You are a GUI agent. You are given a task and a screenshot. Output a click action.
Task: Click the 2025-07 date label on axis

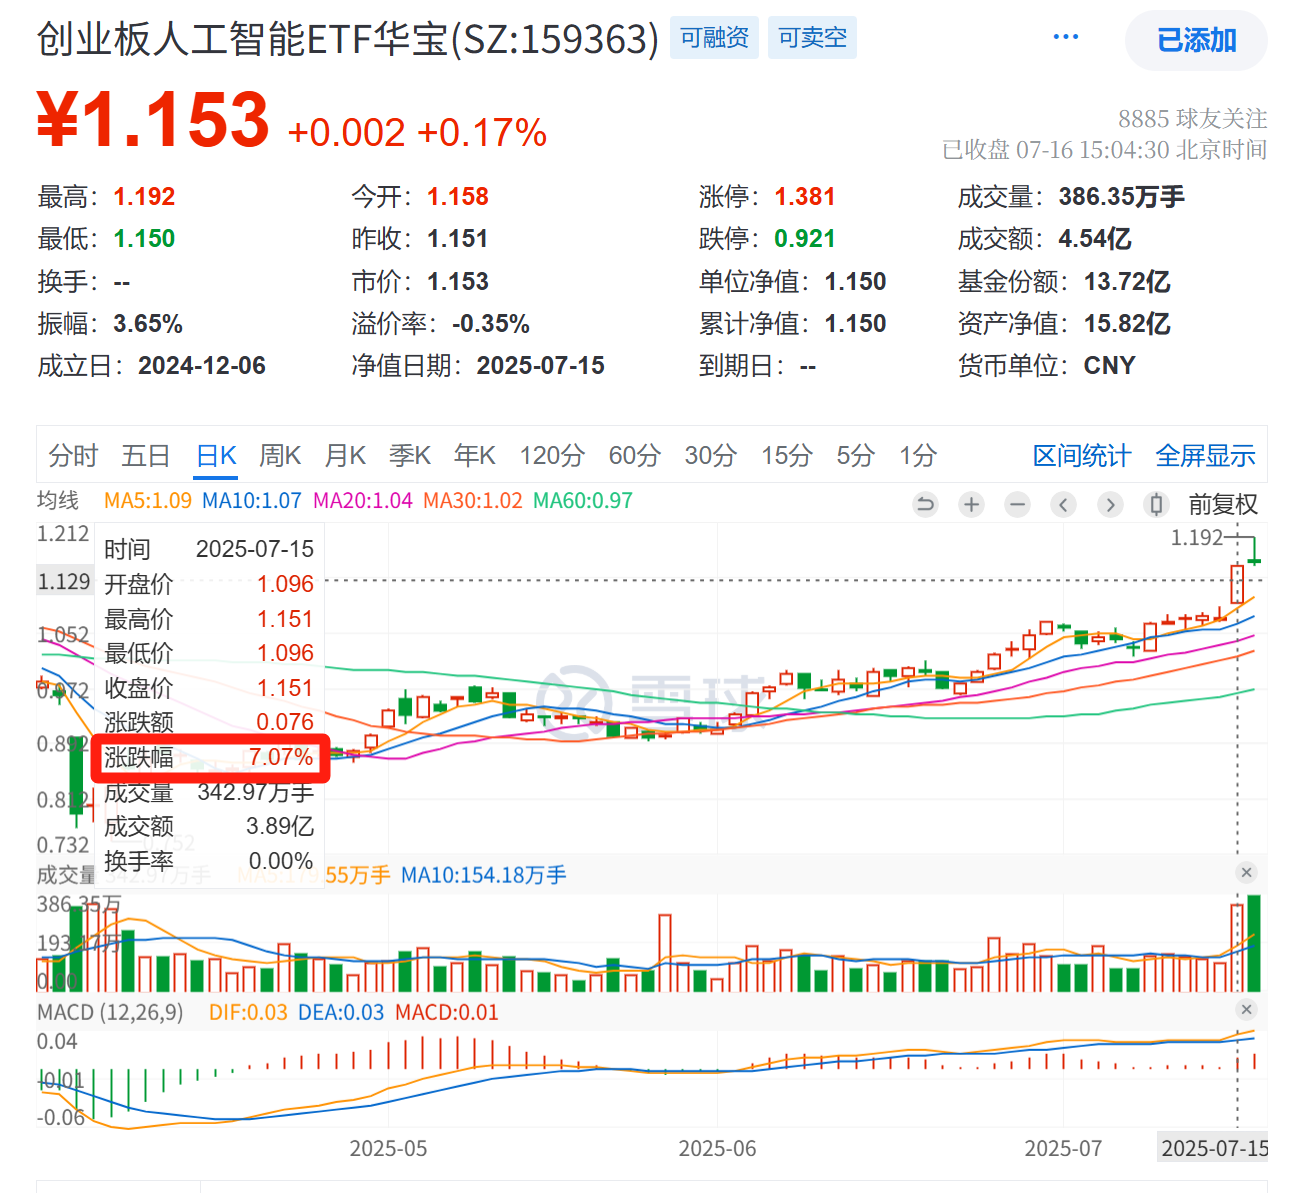pos(1063,1148)
